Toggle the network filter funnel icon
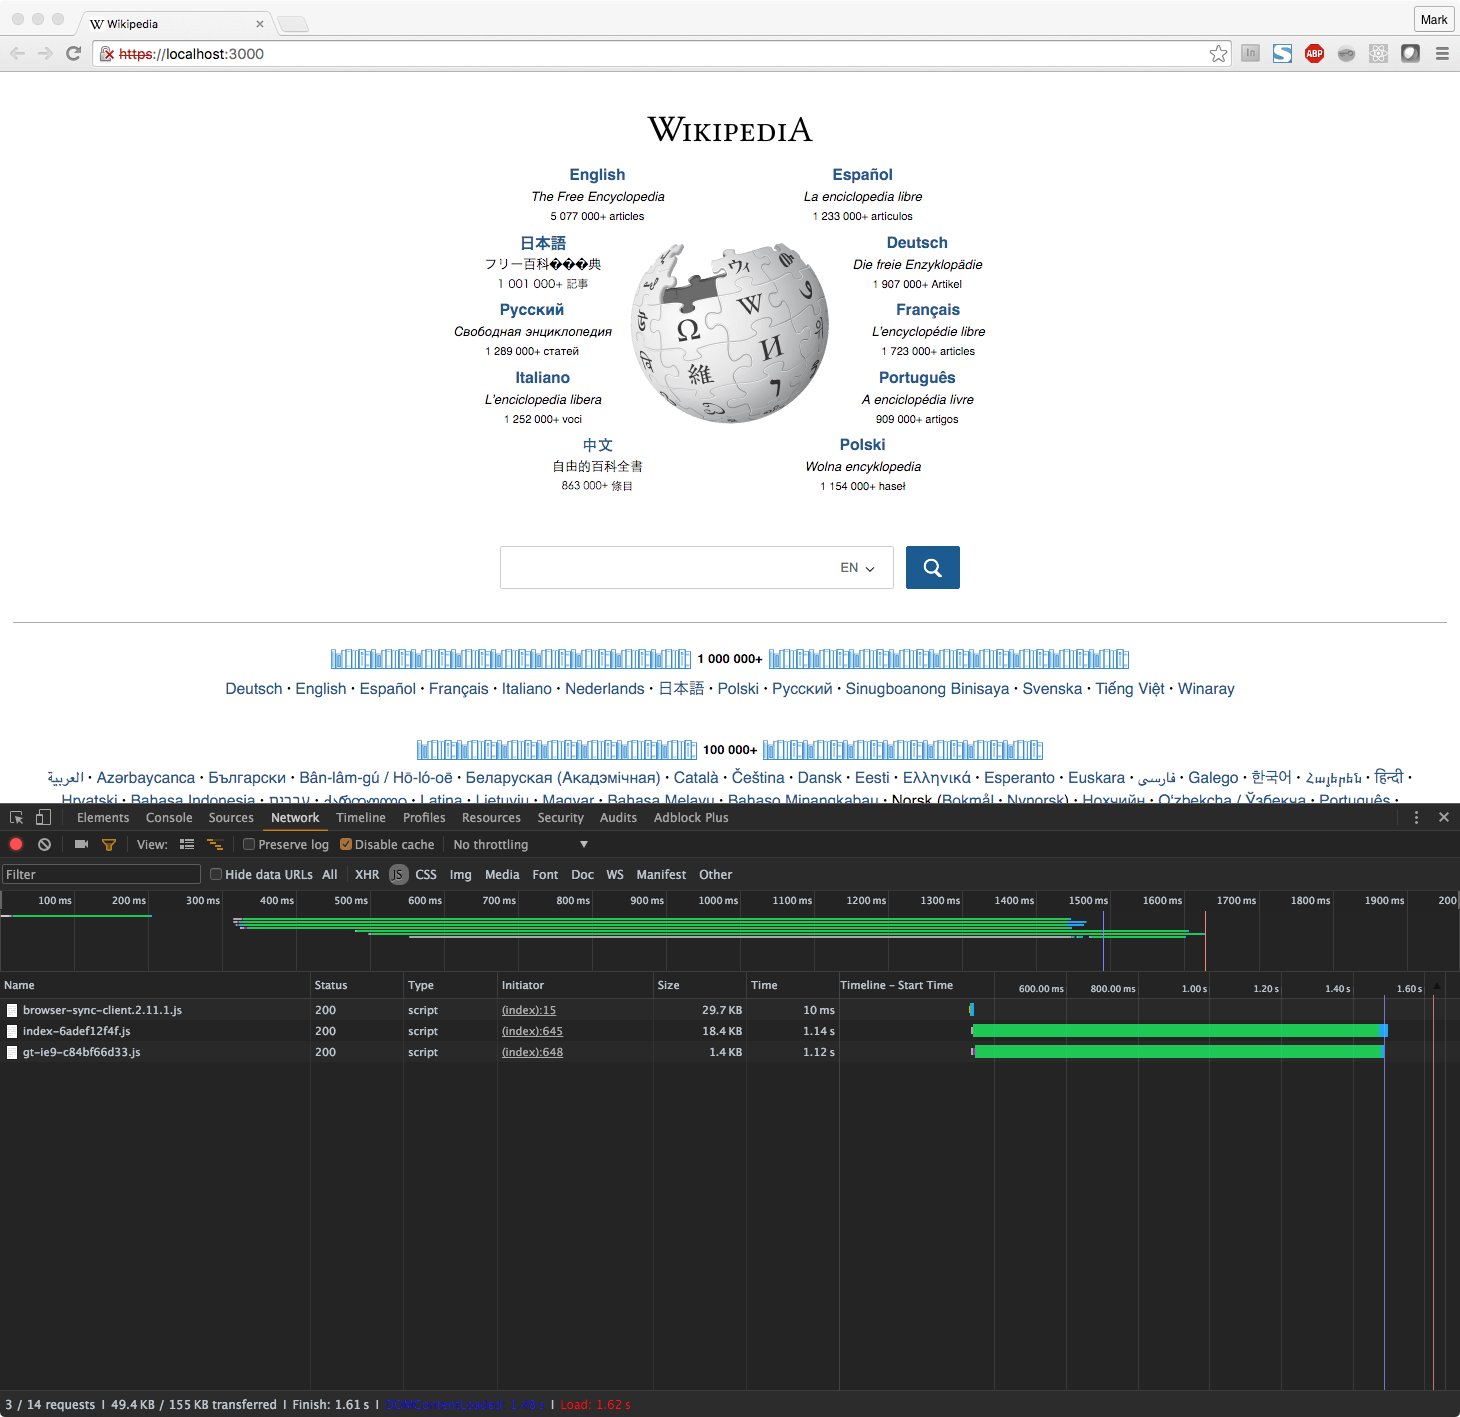The image size is (1460, 1417). click(x=109, y=845)
